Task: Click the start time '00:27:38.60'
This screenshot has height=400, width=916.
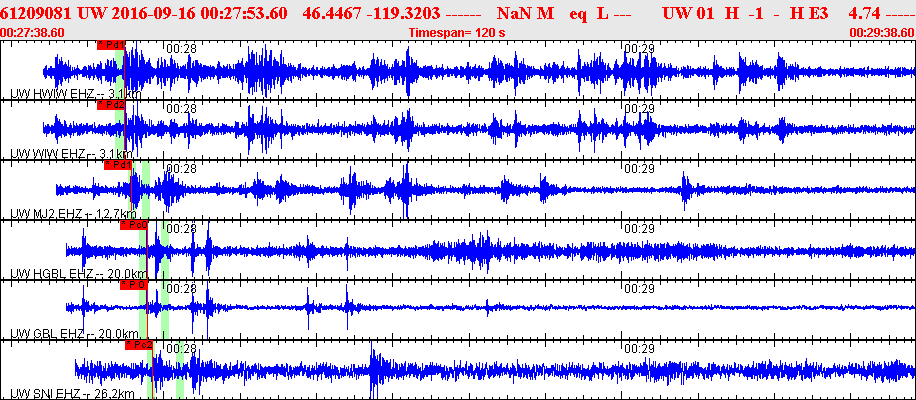Action: tap(33, 33)
